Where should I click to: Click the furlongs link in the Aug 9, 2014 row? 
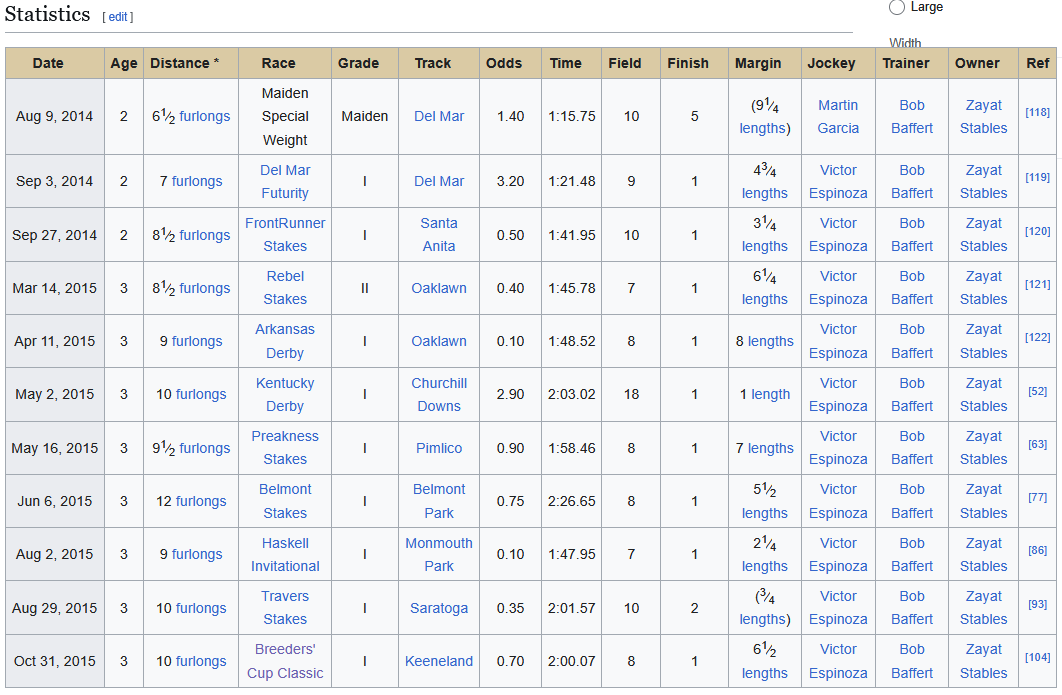(x=205, y=117)
